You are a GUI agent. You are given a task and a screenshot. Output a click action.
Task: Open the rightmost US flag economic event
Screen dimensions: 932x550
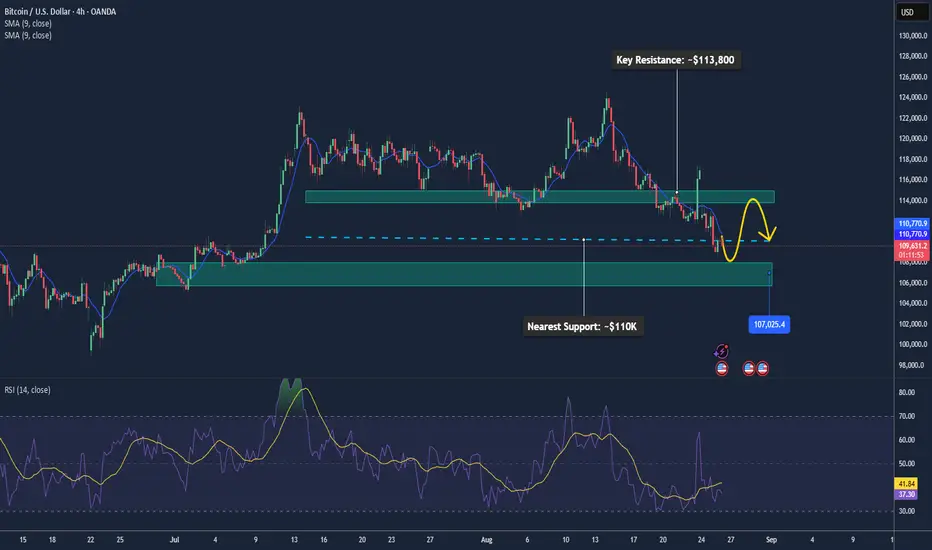pyautogui.click(x=763, y=369)
